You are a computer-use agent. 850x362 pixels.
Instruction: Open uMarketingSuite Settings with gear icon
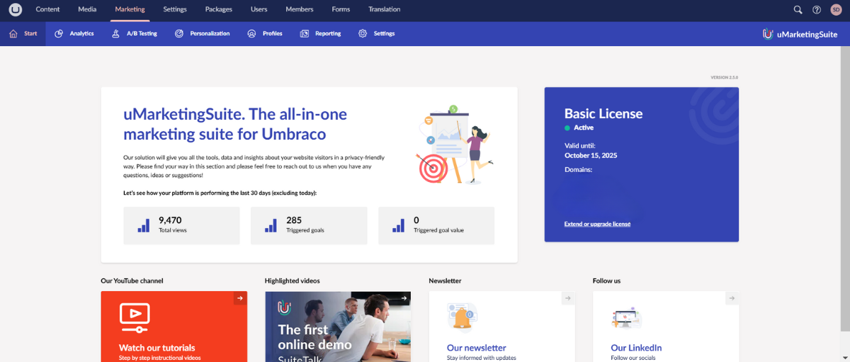click(x=377, y=34)
